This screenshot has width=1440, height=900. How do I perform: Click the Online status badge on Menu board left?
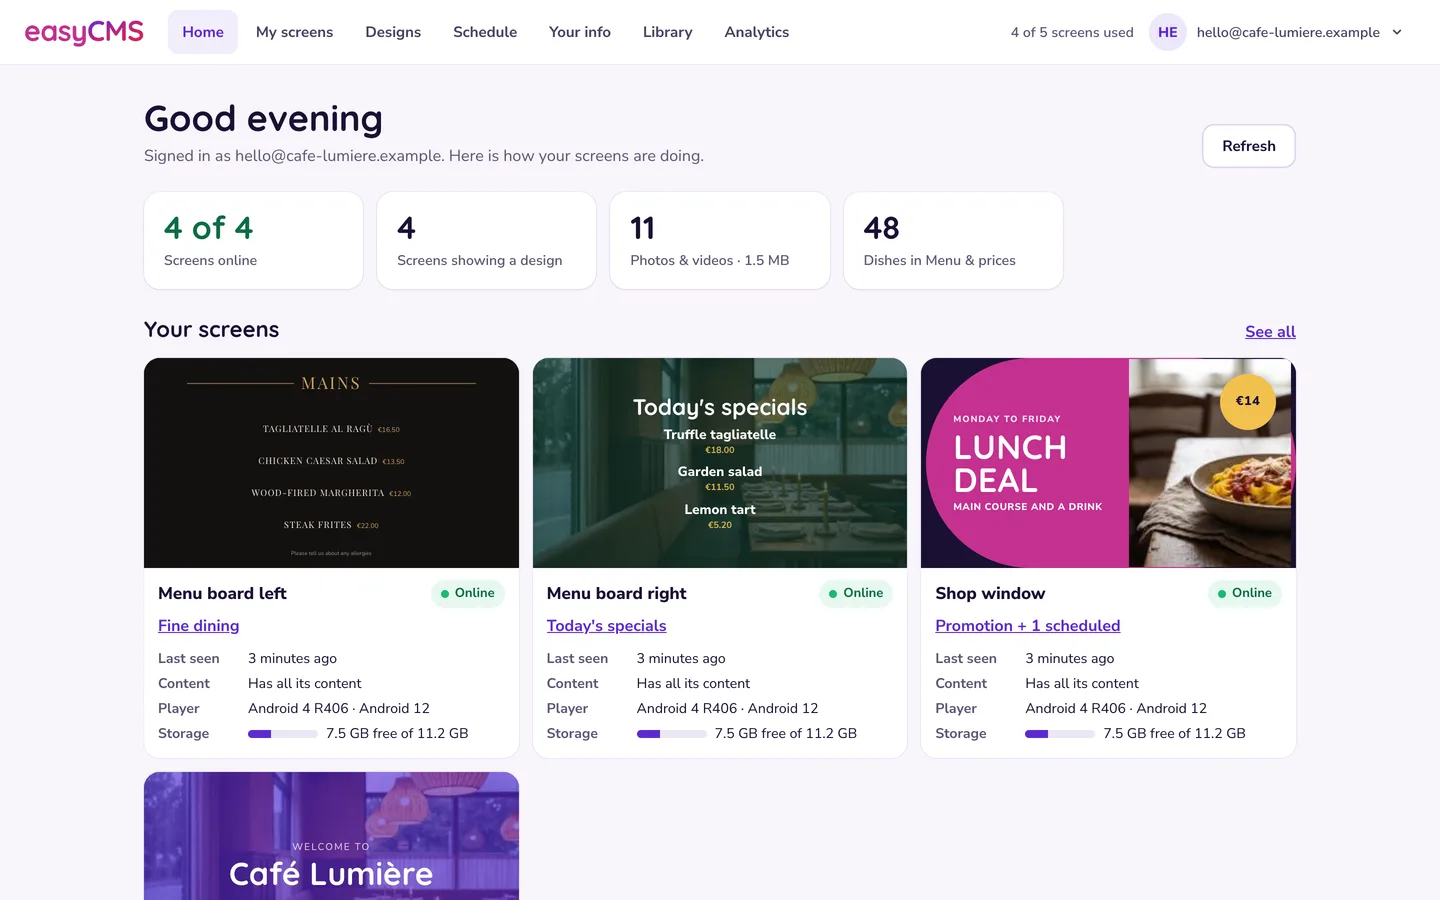pyautogui.click(x=468, y=593)
